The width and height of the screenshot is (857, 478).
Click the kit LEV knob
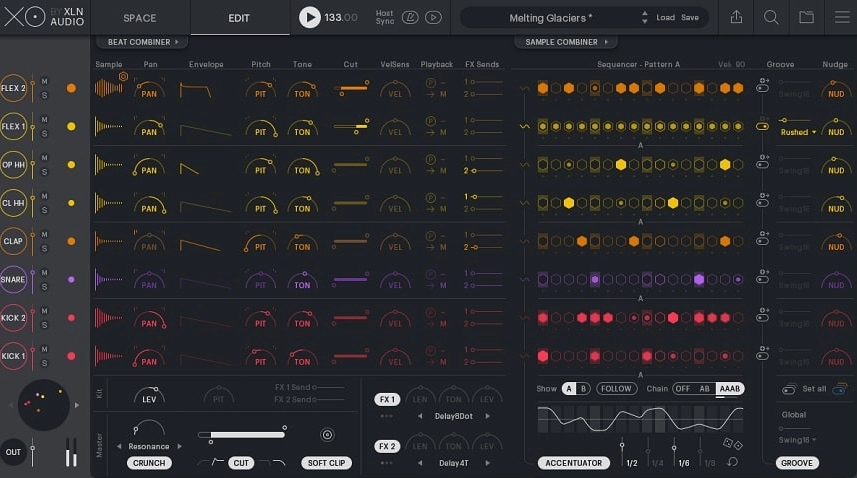(149, 396)
